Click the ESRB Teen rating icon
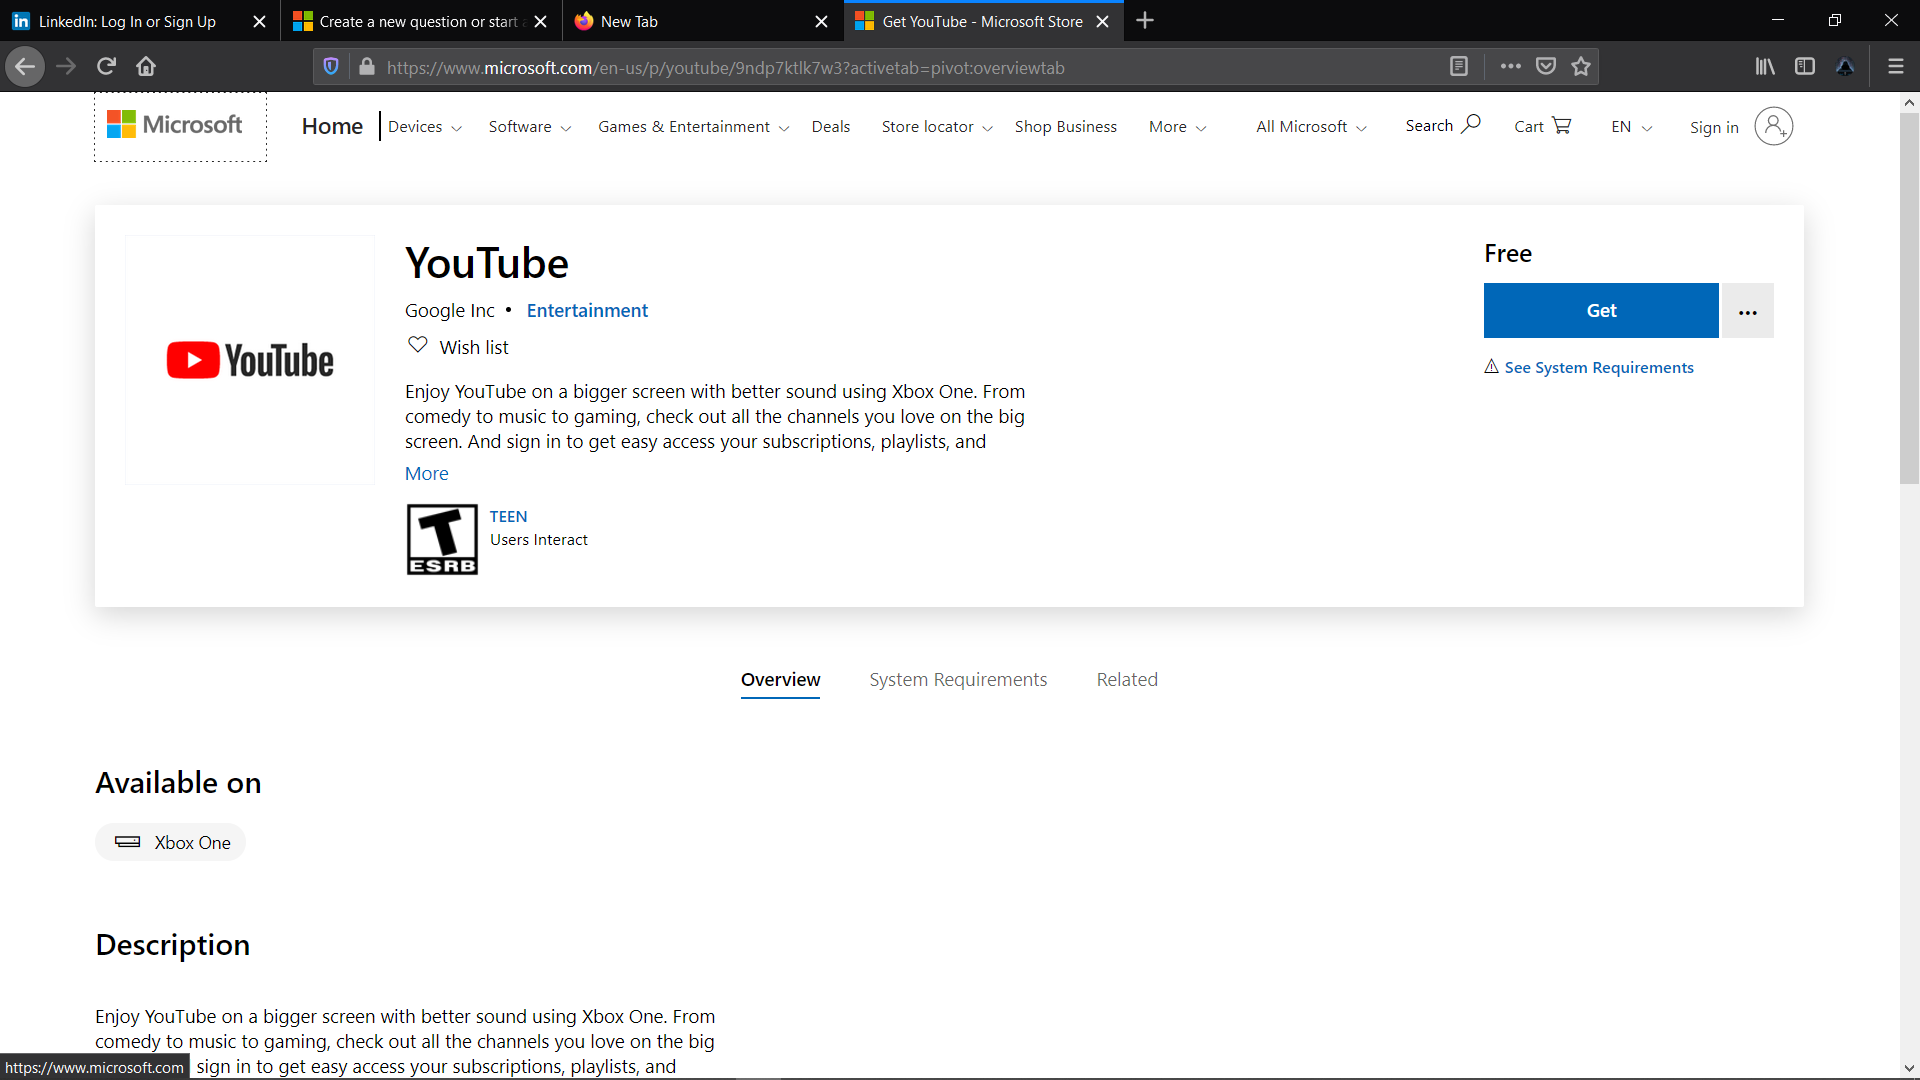 pyautogui.click(x=442, y=540)
